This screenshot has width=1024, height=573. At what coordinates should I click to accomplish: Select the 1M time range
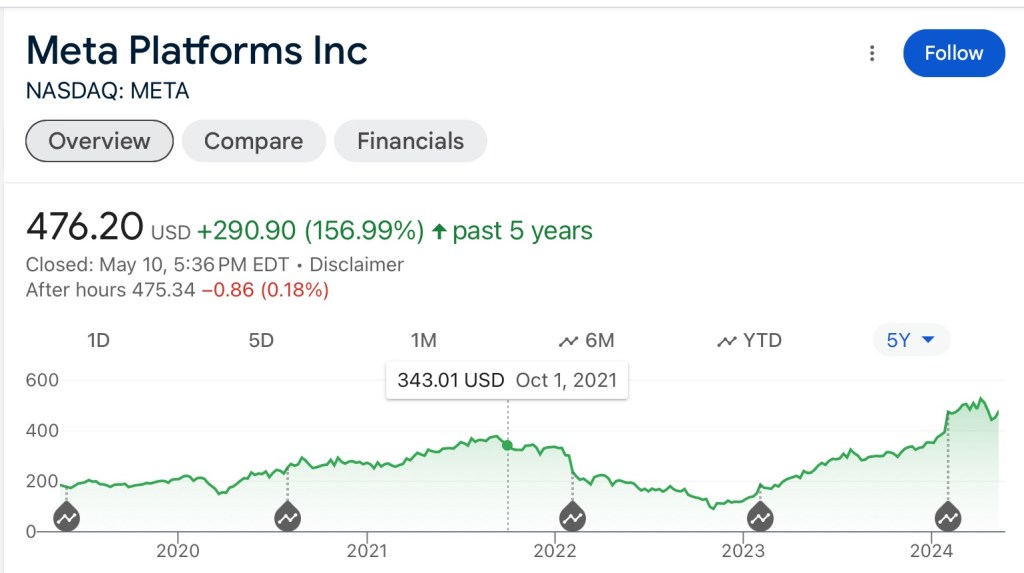[424, 341]
